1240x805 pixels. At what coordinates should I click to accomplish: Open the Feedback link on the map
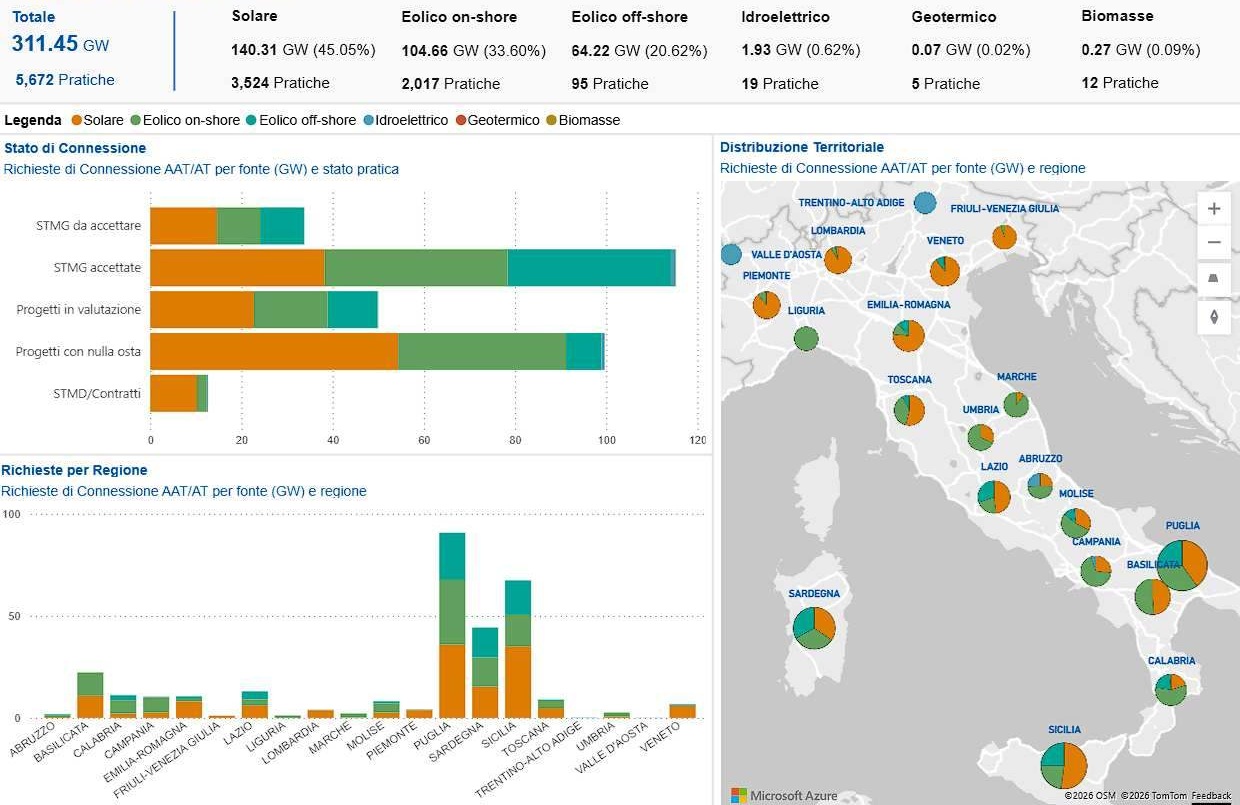pyautogui.click(x=1211, y=795)
